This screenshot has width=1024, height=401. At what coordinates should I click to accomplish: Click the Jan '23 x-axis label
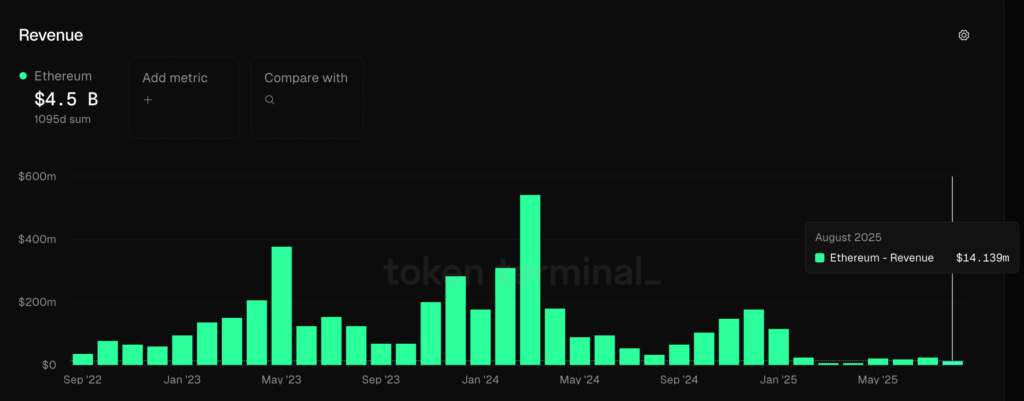point(182,379)
